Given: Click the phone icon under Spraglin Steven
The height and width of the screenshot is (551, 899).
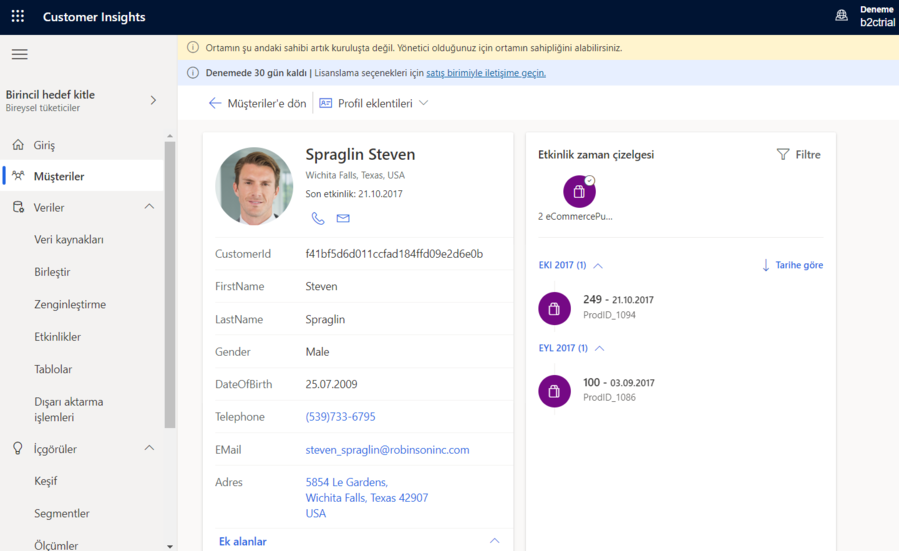Looking at the screenshot, I should click(x=318, y=218).
